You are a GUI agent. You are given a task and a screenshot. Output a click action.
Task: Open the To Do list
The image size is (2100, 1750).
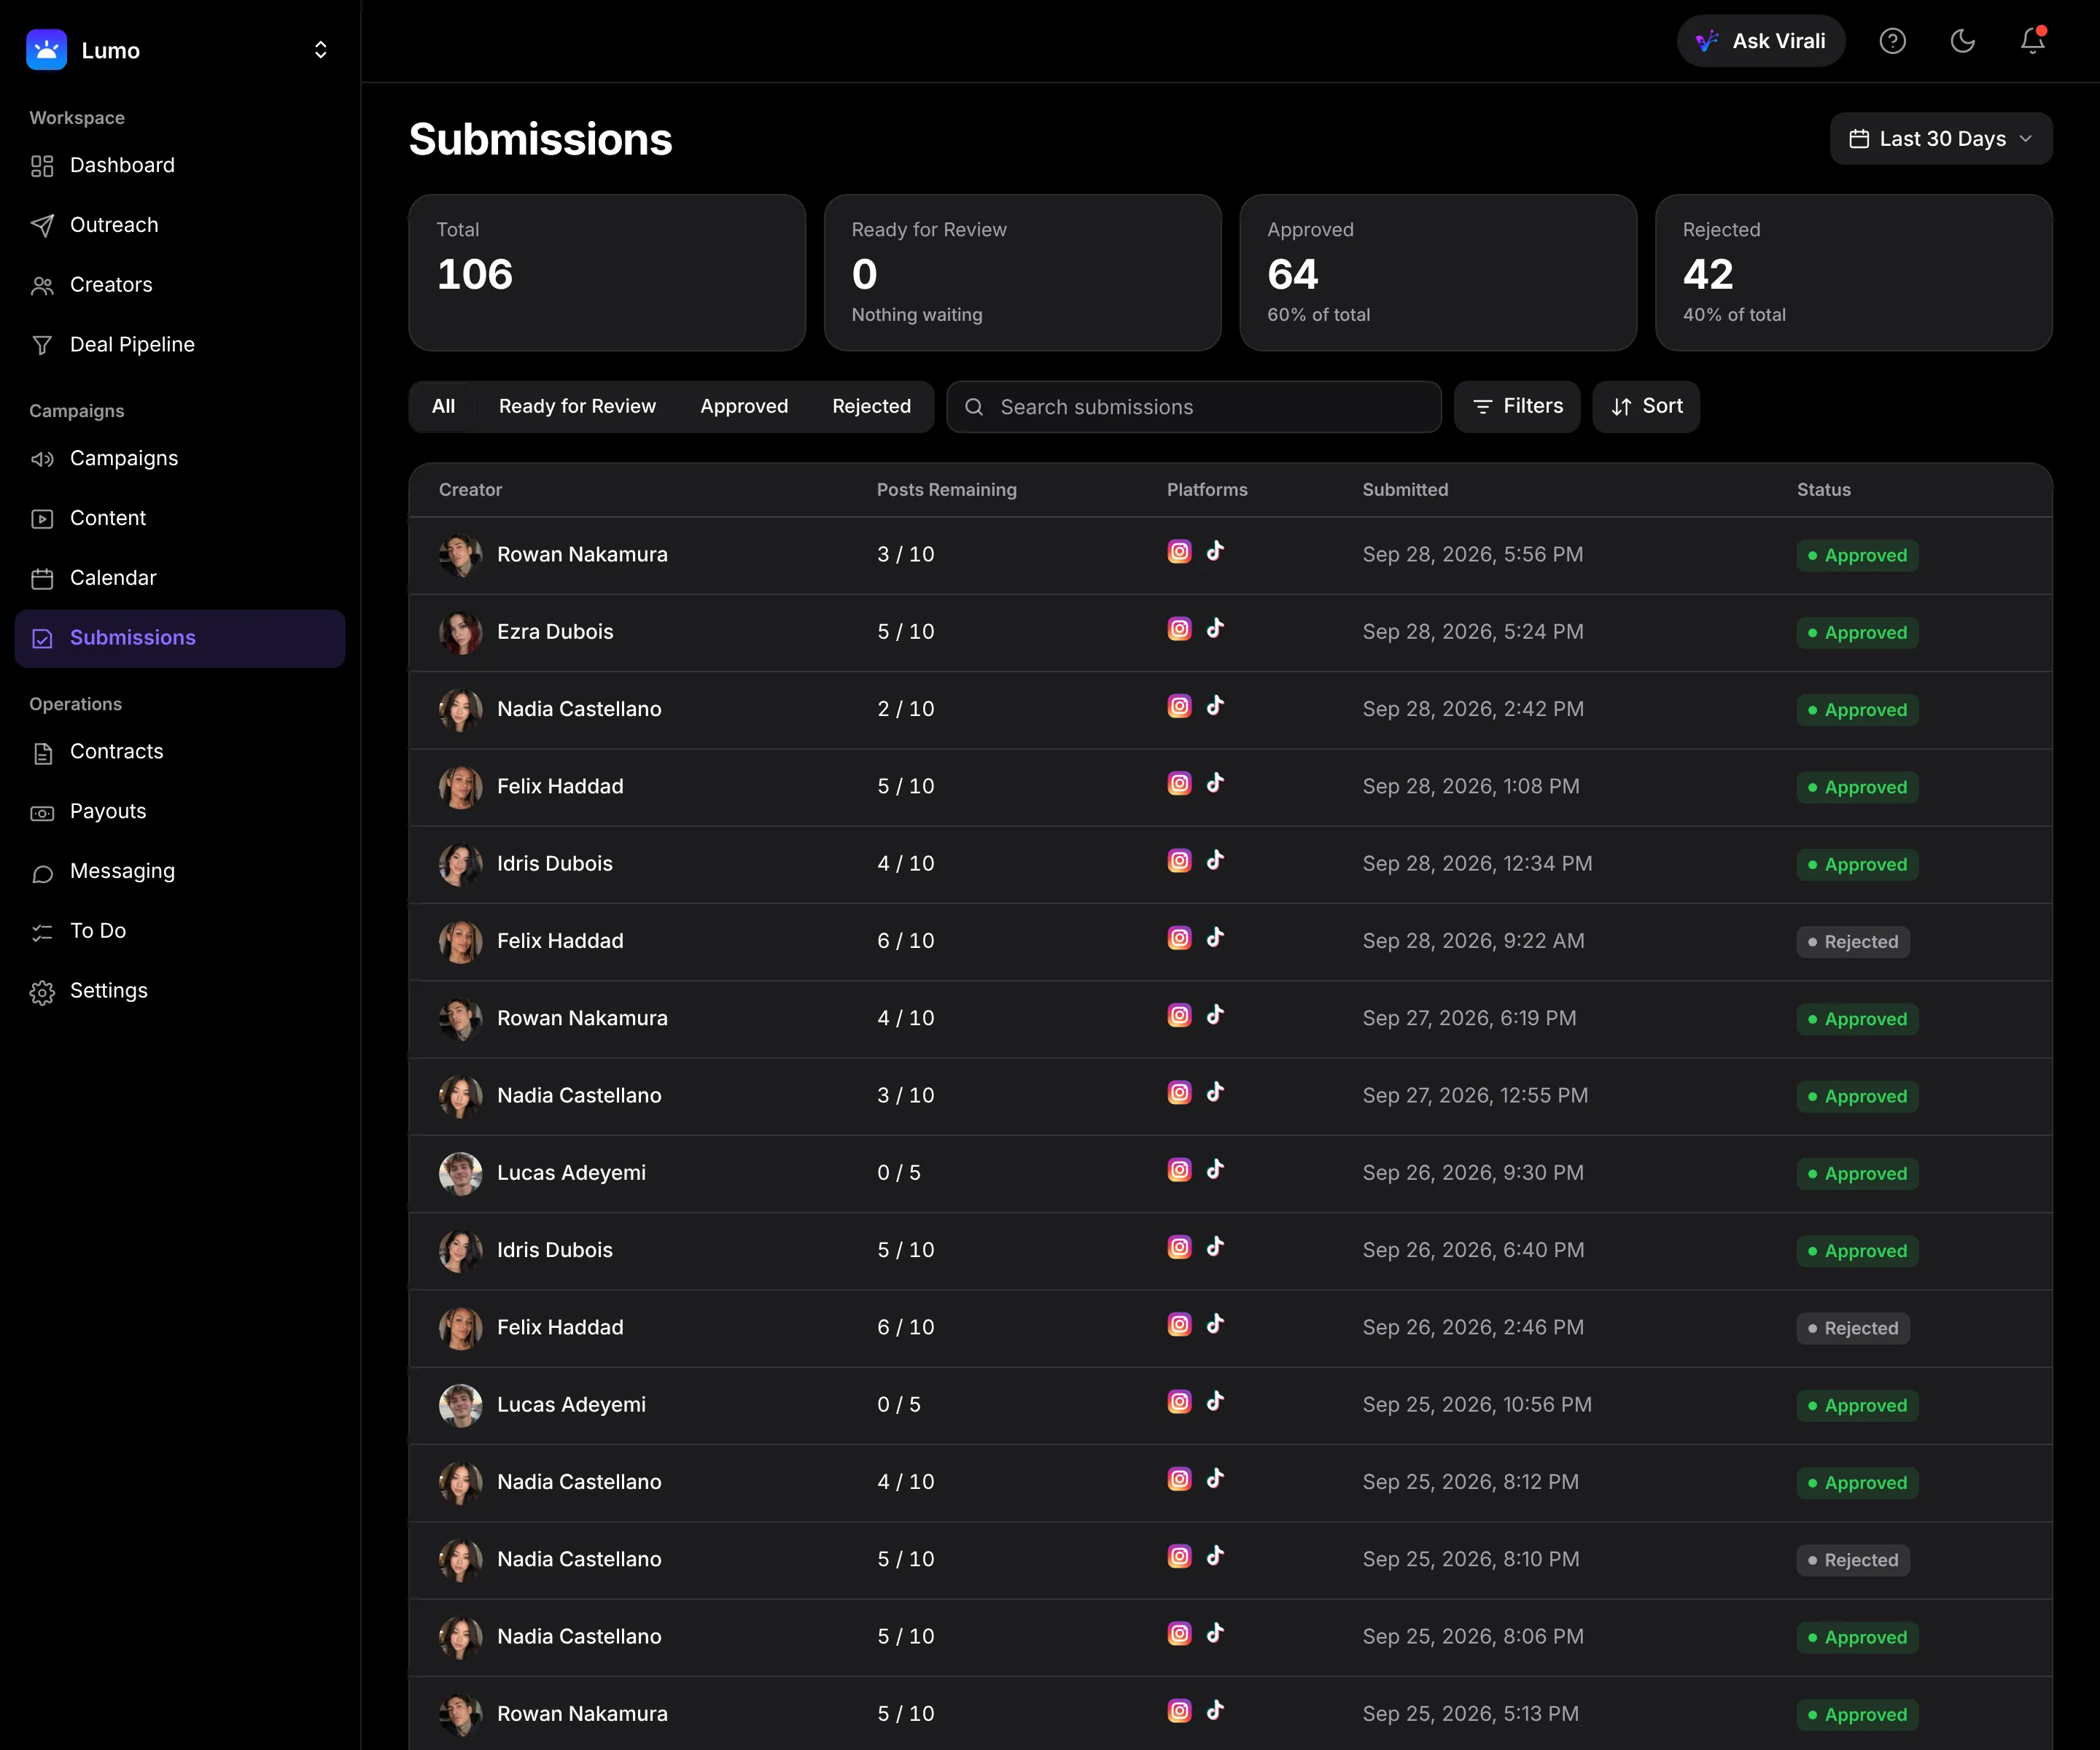click(x=180, y=931)
